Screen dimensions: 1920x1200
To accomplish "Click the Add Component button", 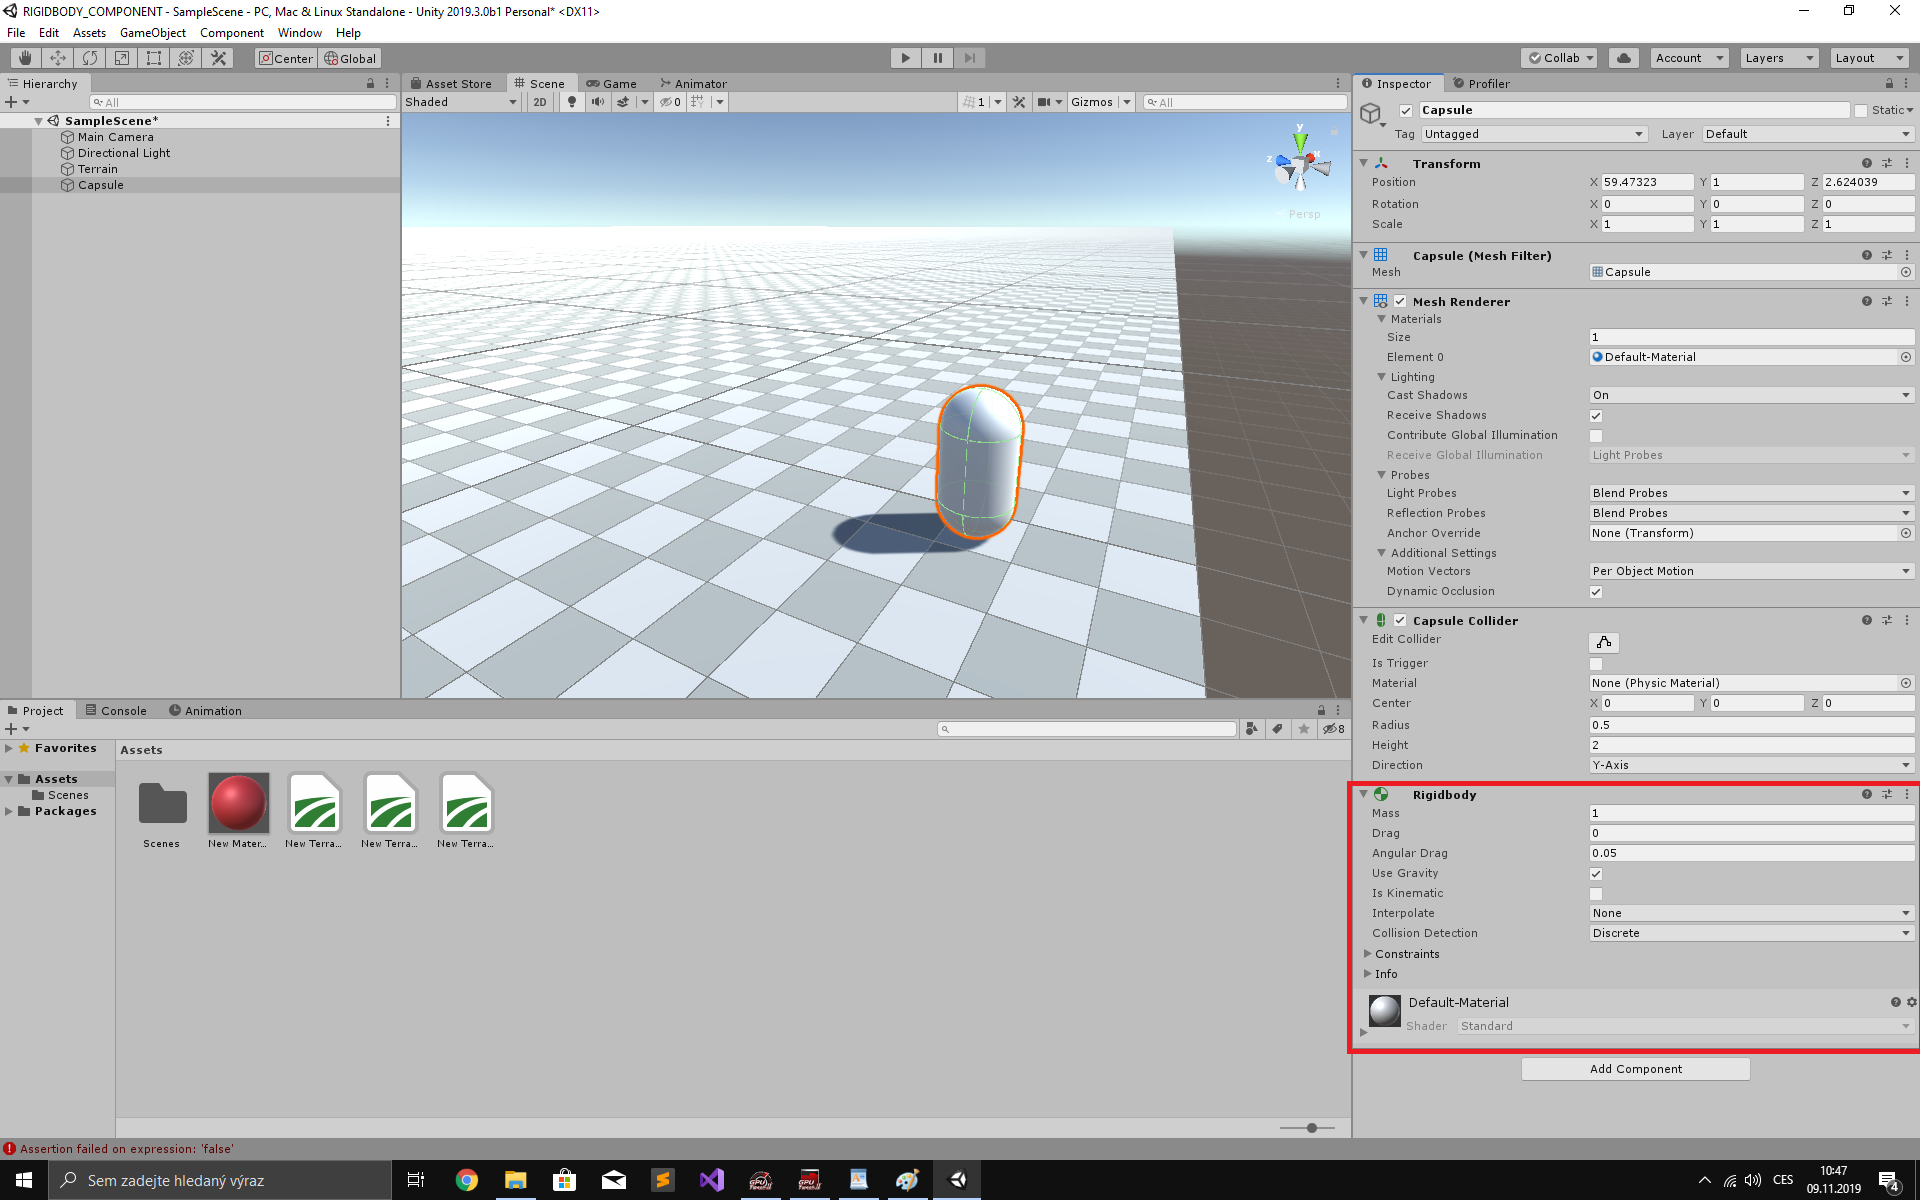I will (1635, 1069).
